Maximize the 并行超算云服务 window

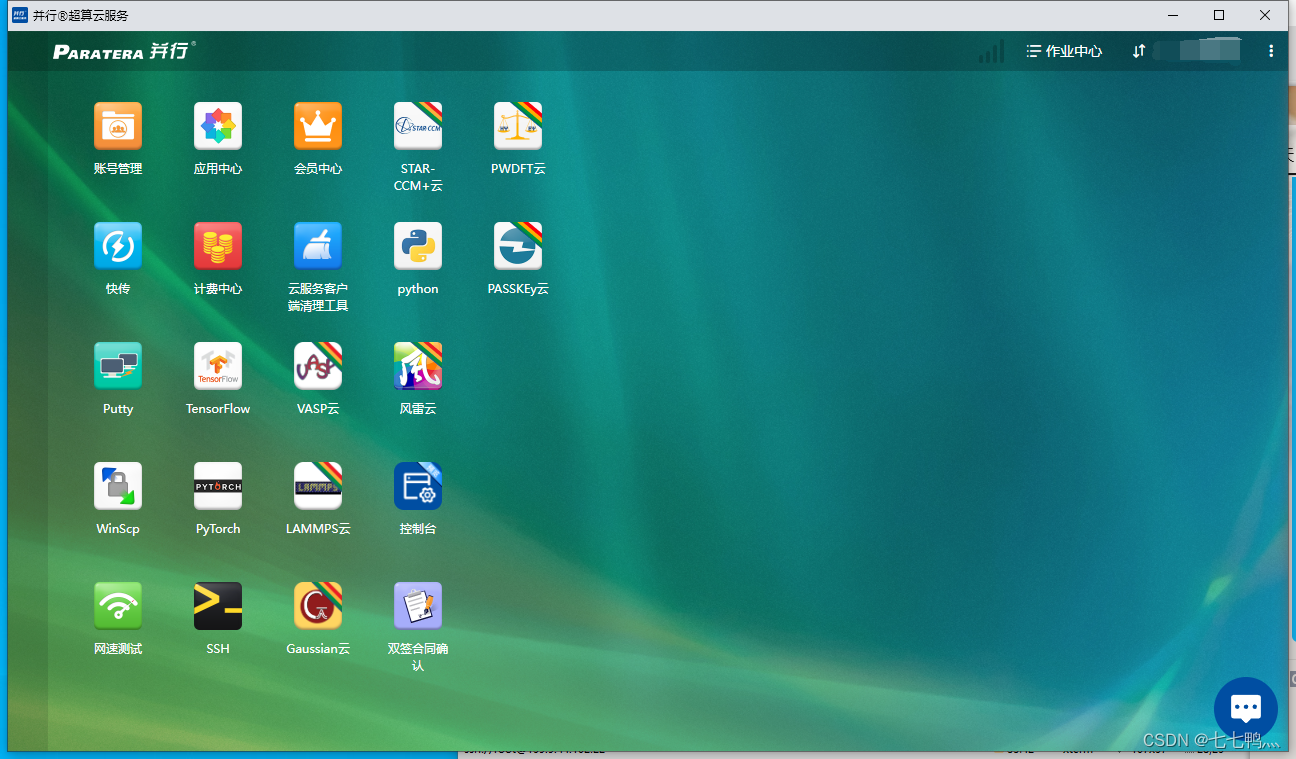(1219, 15)
